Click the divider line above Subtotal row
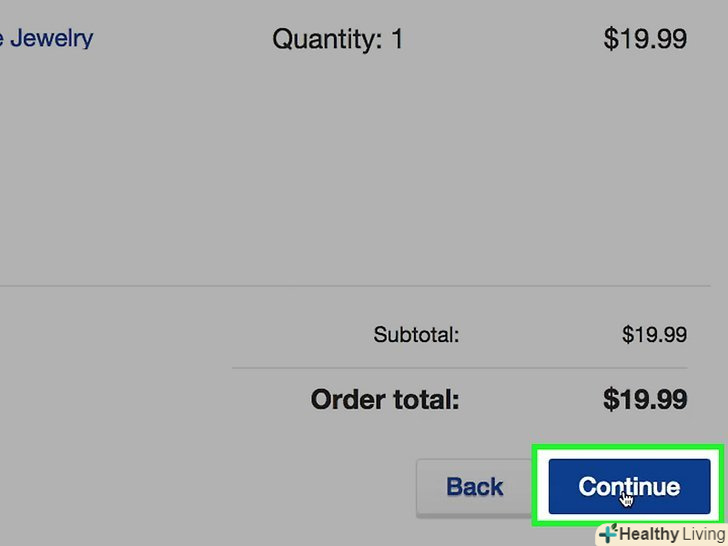The height and width of the screenshot is (546, 728). pyautogui.click(x=300, y=287)
